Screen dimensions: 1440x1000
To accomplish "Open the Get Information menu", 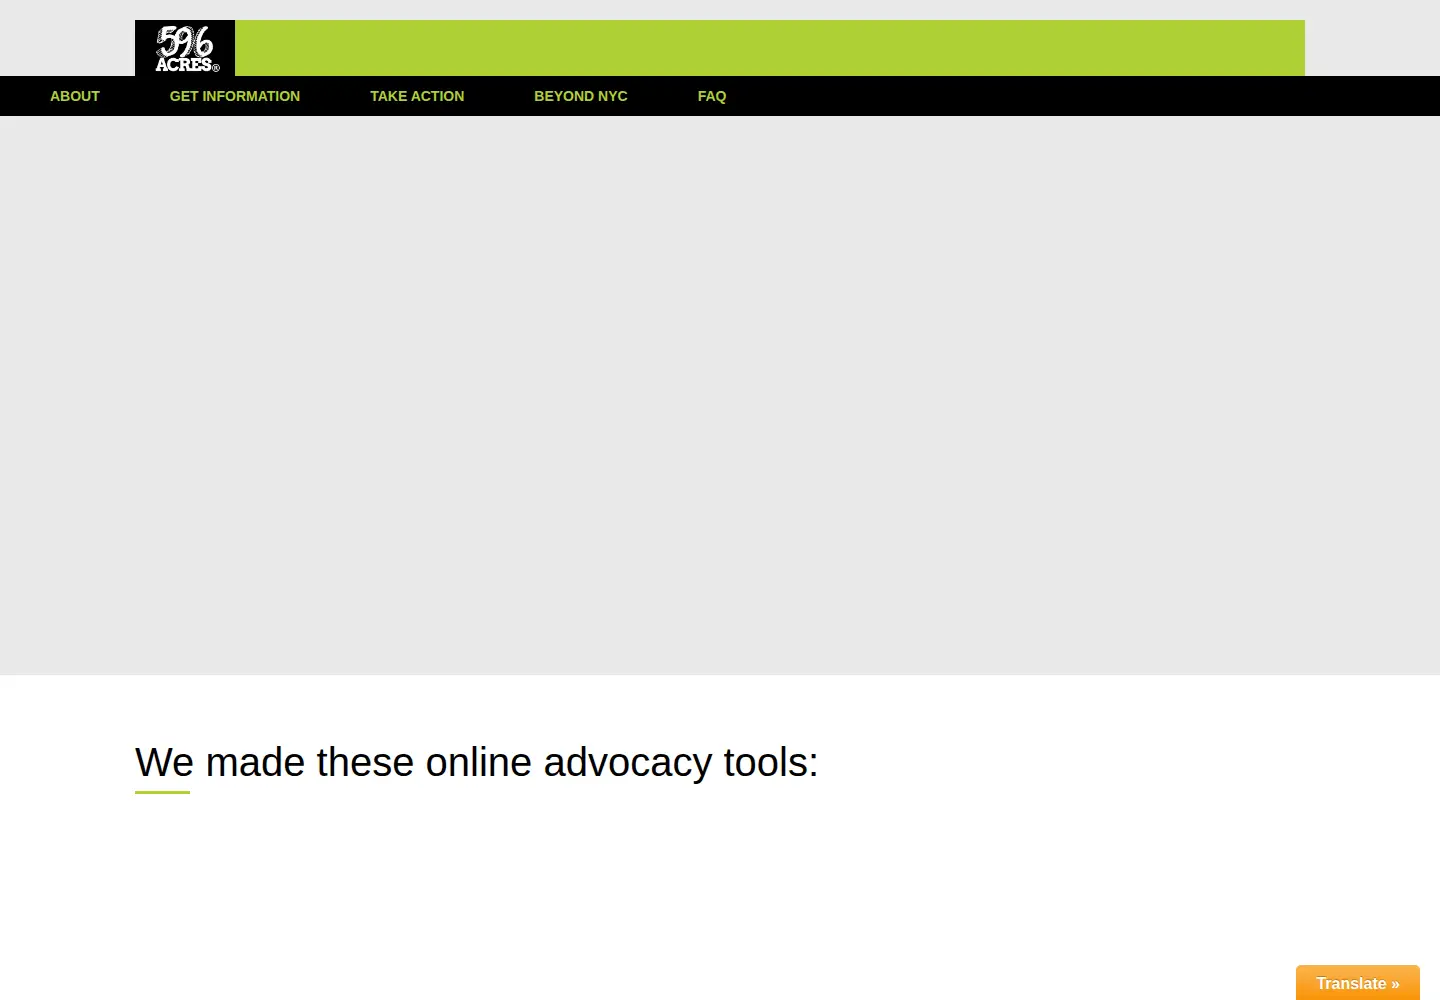I will [x=235, y=96].
